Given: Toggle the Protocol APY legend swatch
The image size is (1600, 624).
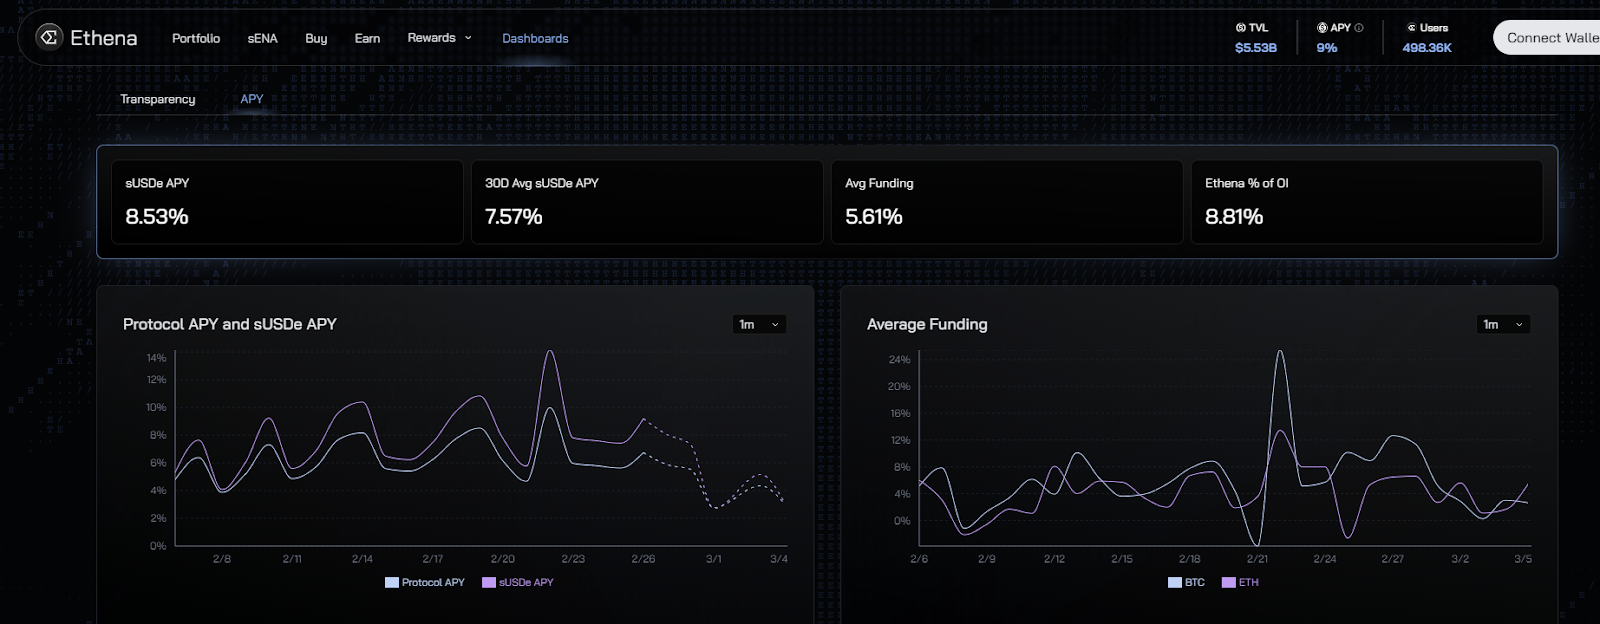Looking at the screenshot, I should pyautogui.click(x=392, y=582).
